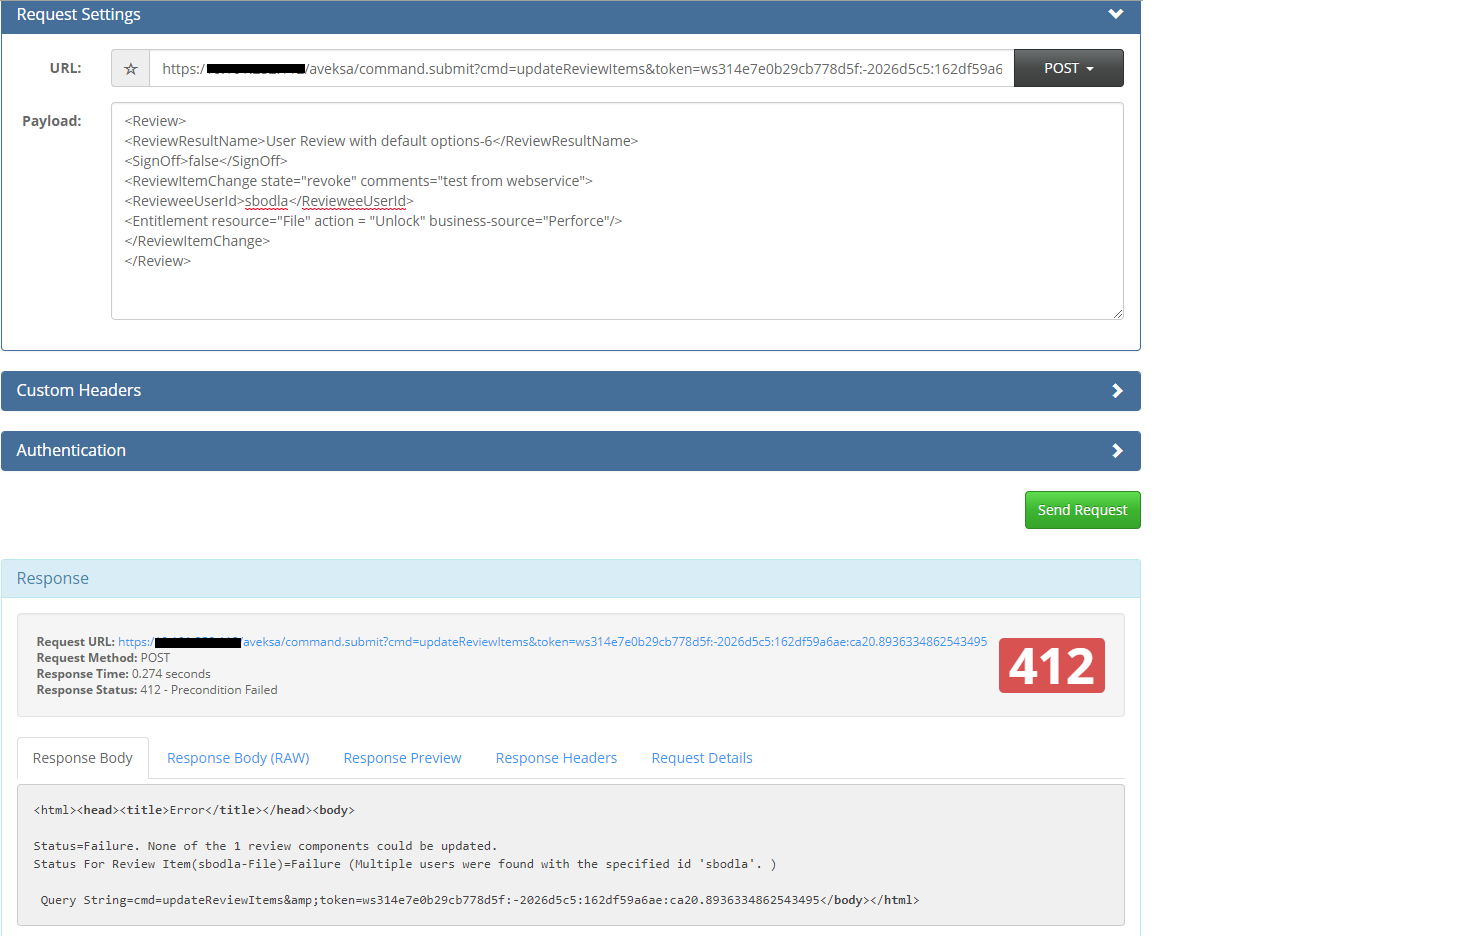Click inside the URL input field

[x=580, y=68]
